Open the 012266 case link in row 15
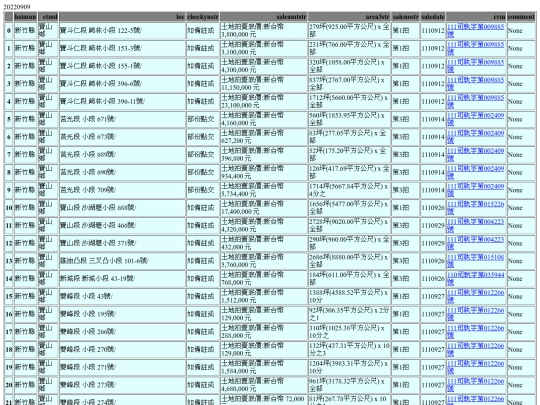The height and width of the screenshot is (405, 540). click(475, 296)
